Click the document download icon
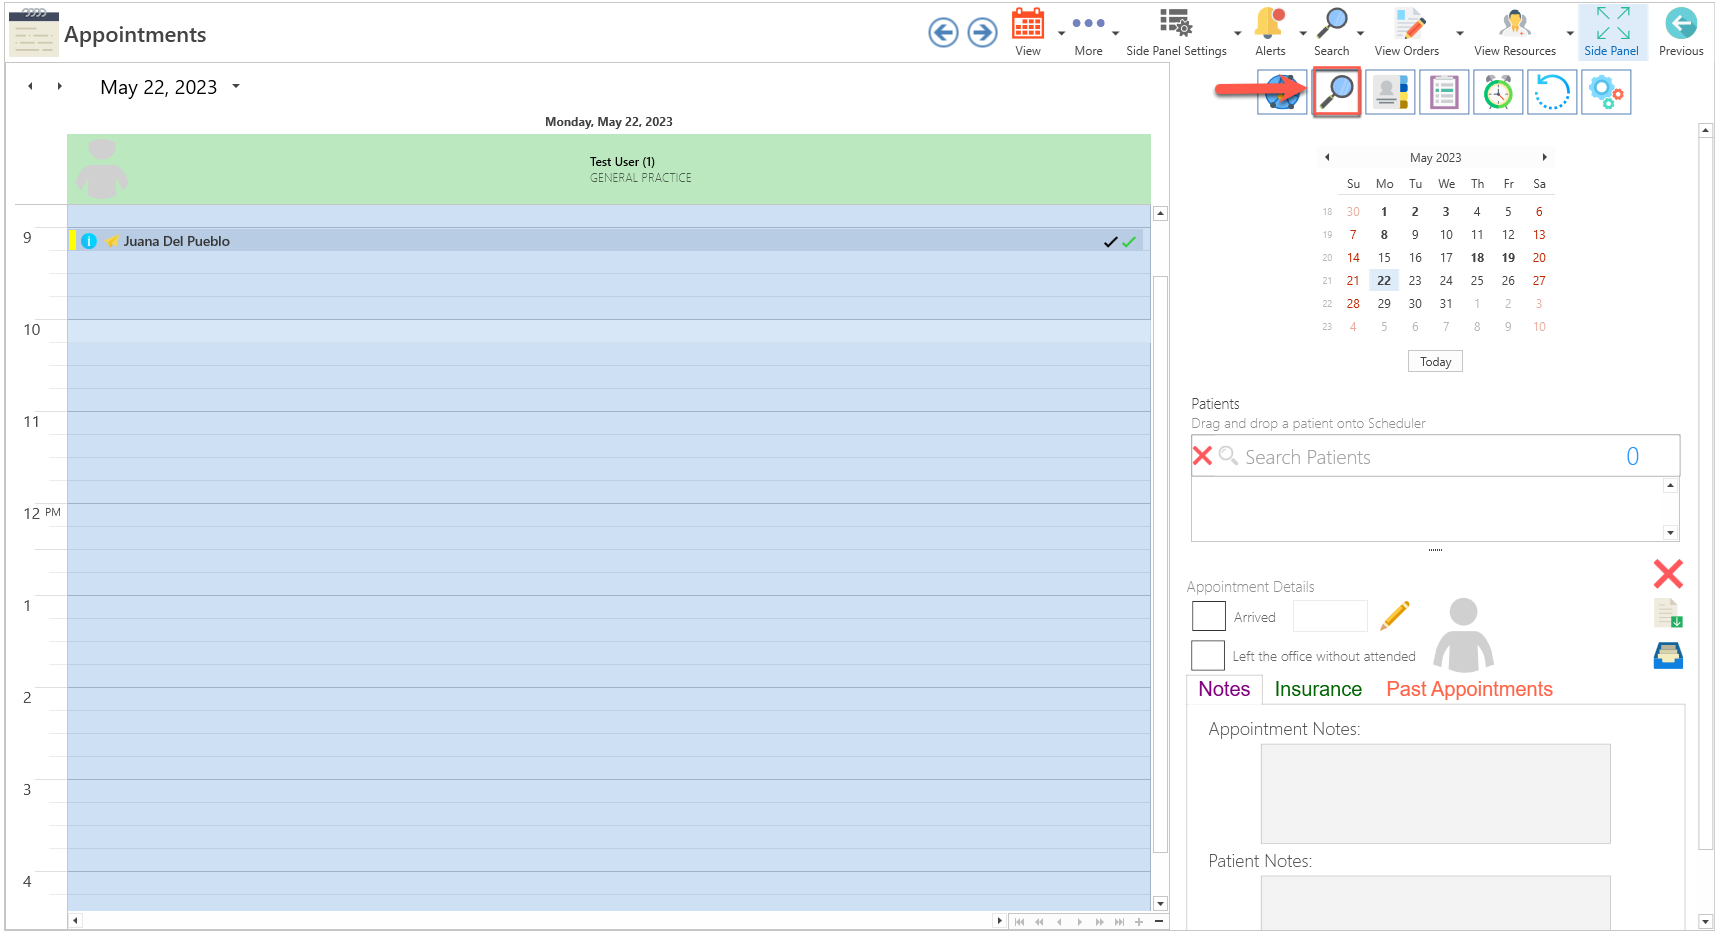This screenshot has height=936, width=1721. click(x=1668, y=613)
